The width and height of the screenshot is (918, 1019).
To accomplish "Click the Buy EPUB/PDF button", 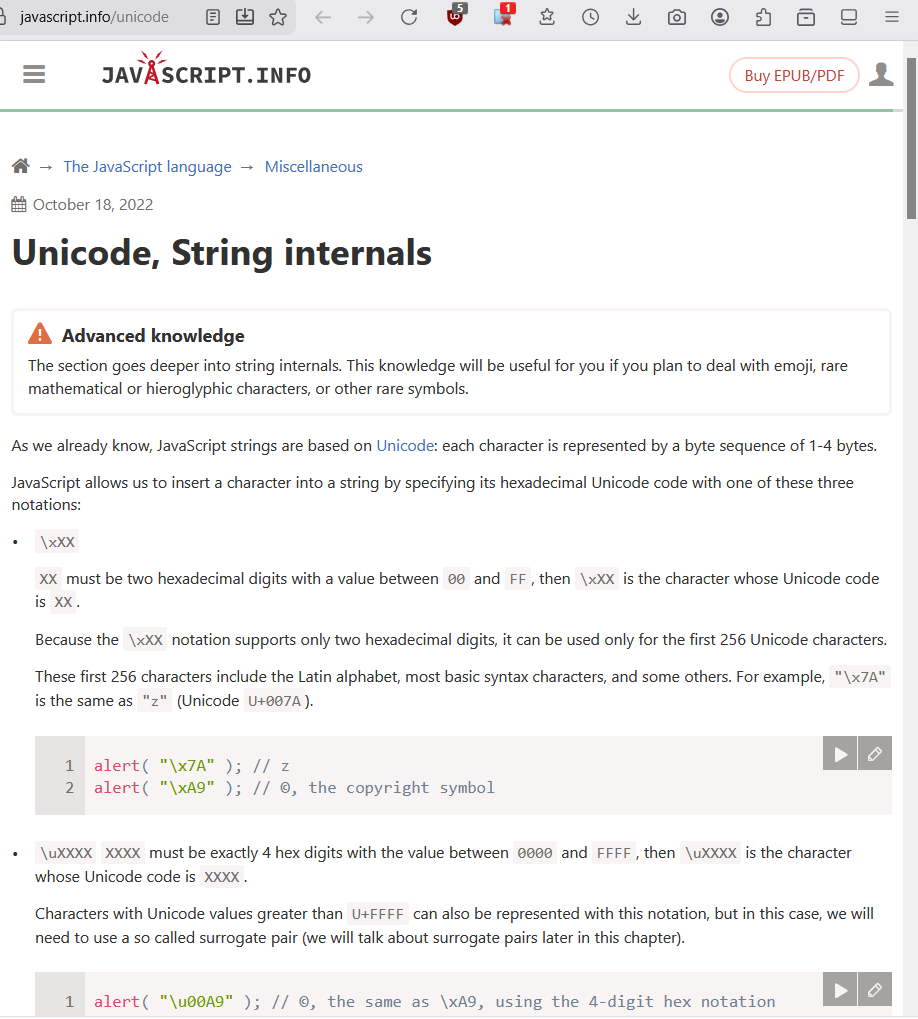I will (794, 74).
